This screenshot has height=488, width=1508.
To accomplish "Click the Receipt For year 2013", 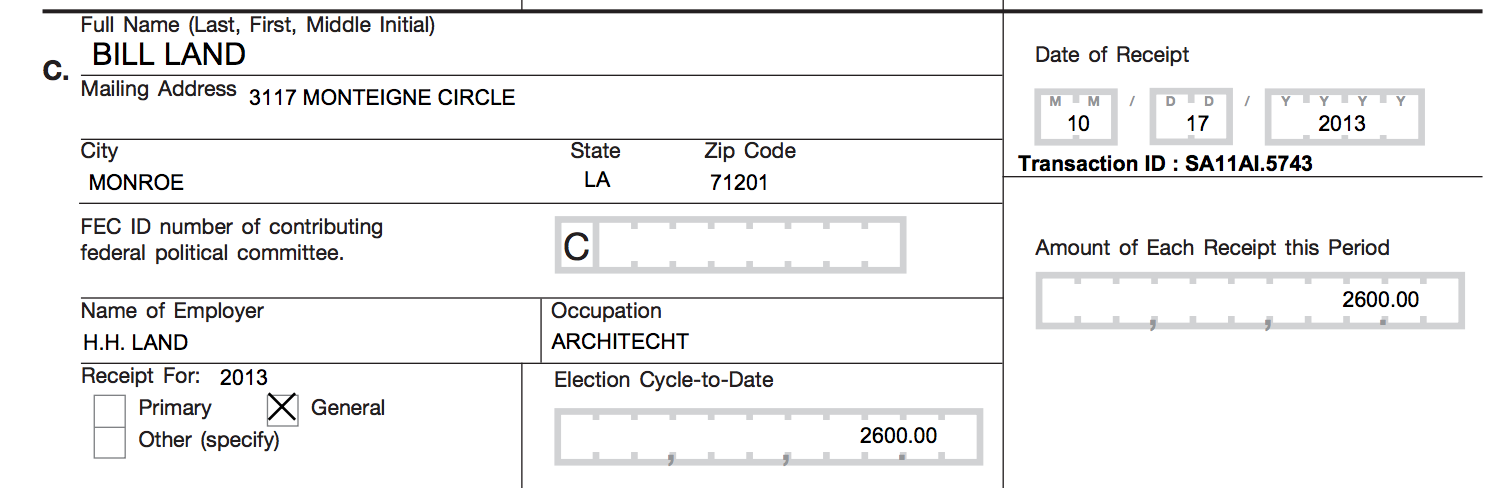I will (244, 377).
